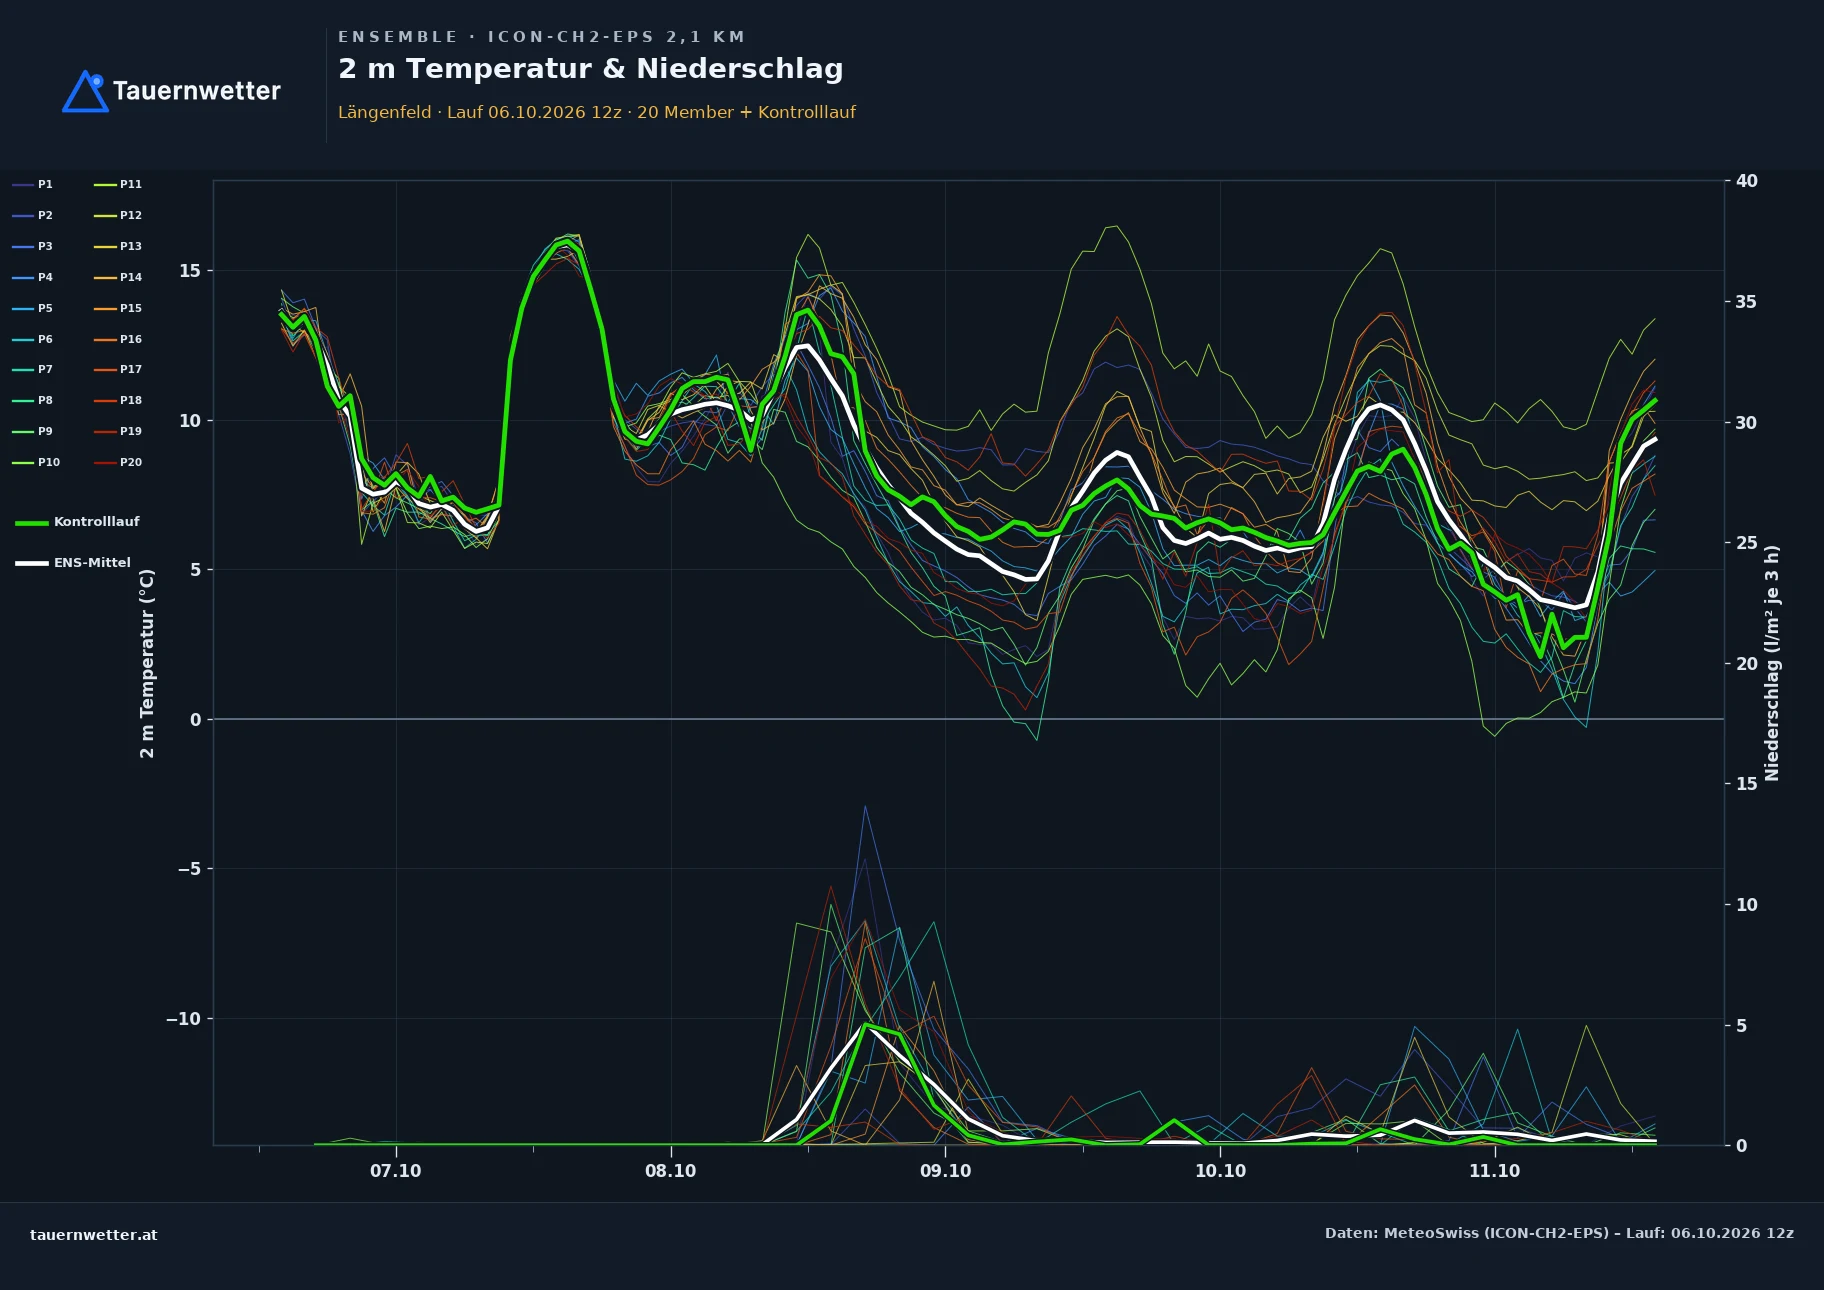The height and width of the screenshot is (1290, 1824).
Task: Select legend entry P10
Action: point(36,462)
